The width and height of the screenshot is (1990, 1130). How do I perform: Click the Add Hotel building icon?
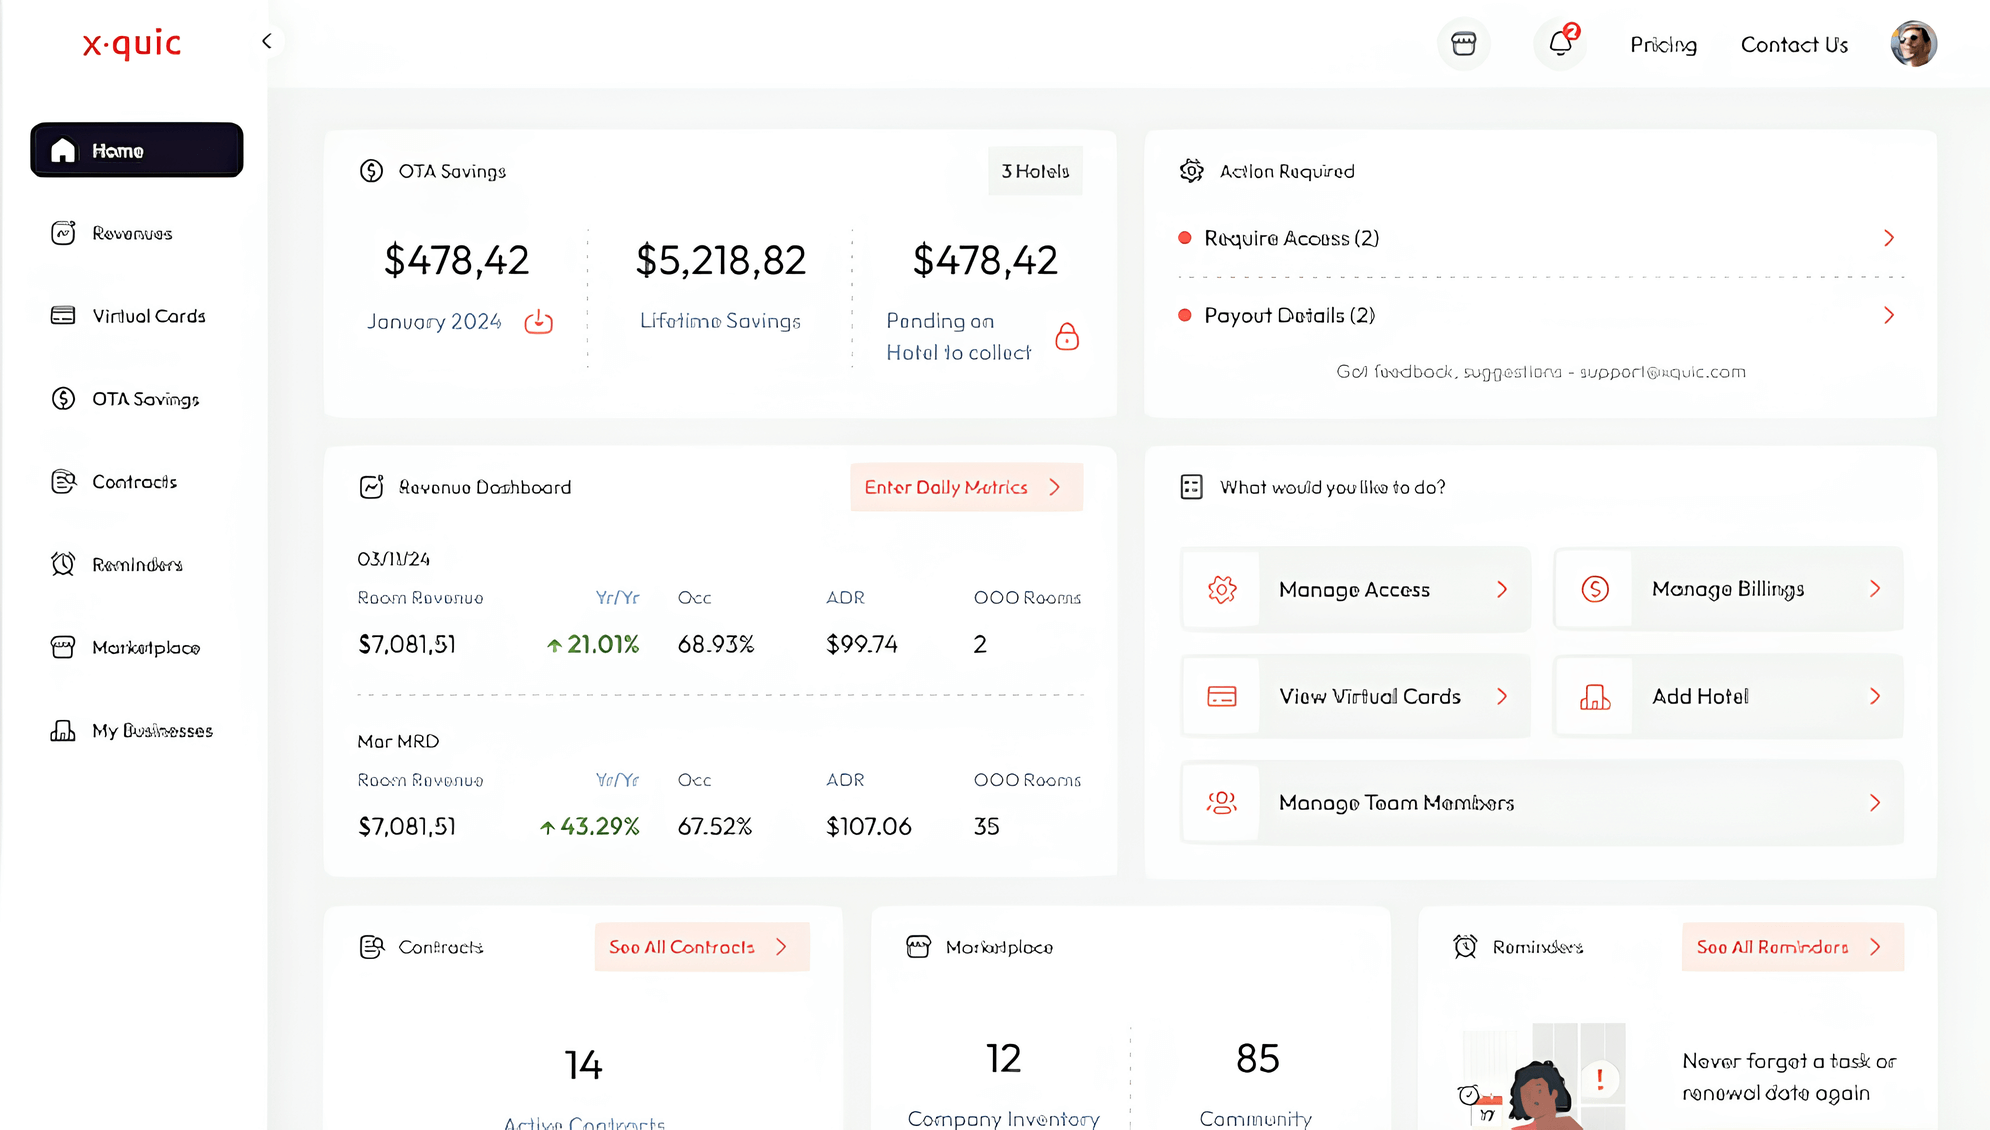click(x=1595, y=697)
